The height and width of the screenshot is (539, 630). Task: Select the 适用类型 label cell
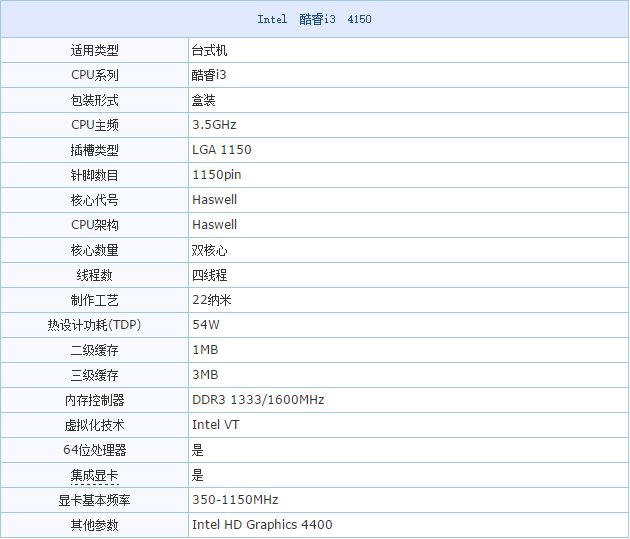[x=94, y=50]
